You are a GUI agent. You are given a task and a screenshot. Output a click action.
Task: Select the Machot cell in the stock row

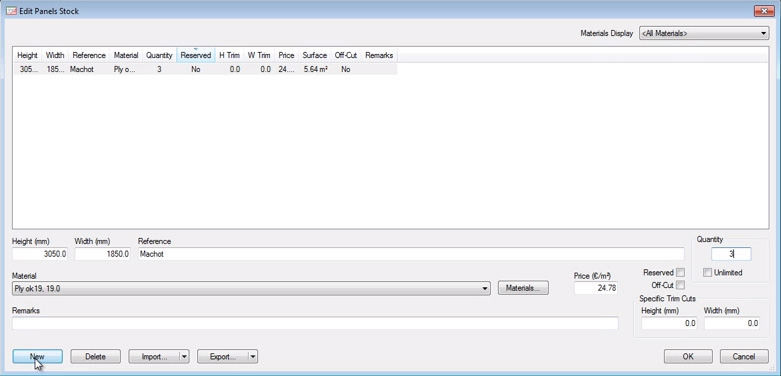[x=82, y=70]
